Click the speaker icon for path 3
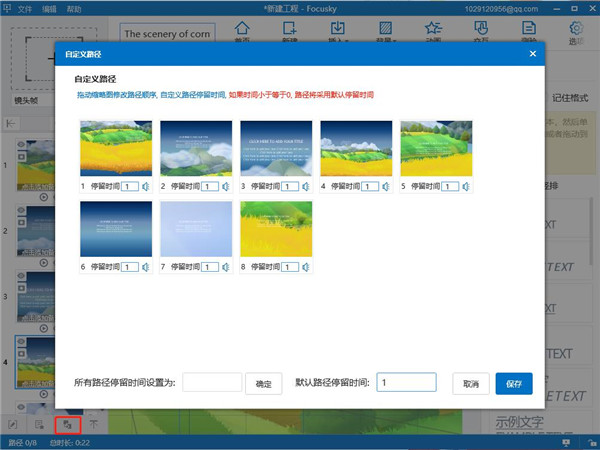600x450 pixels. (x=306, y=186)
